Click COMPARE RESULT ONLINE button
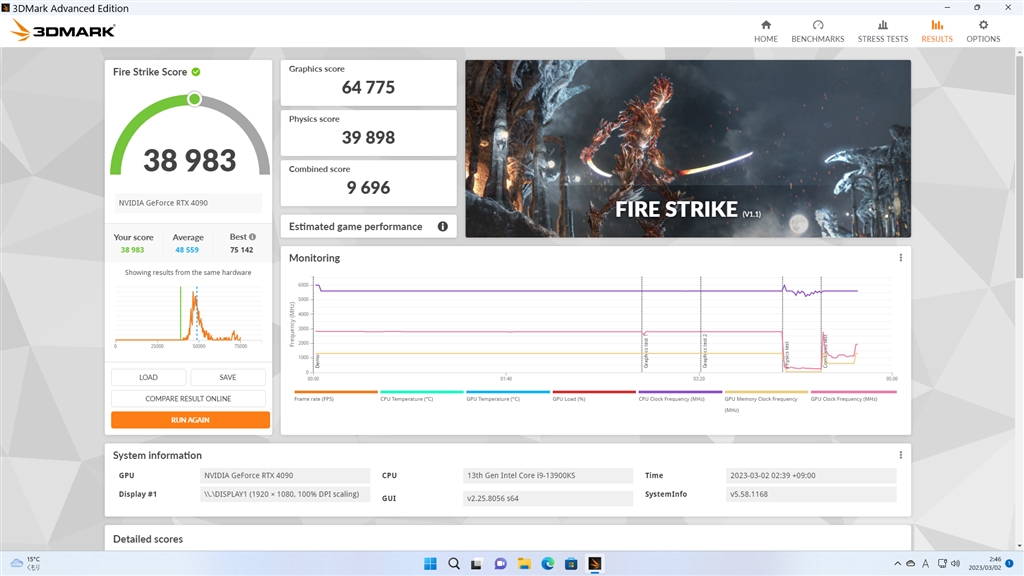The image size is (1024, 576). point(188,398)
